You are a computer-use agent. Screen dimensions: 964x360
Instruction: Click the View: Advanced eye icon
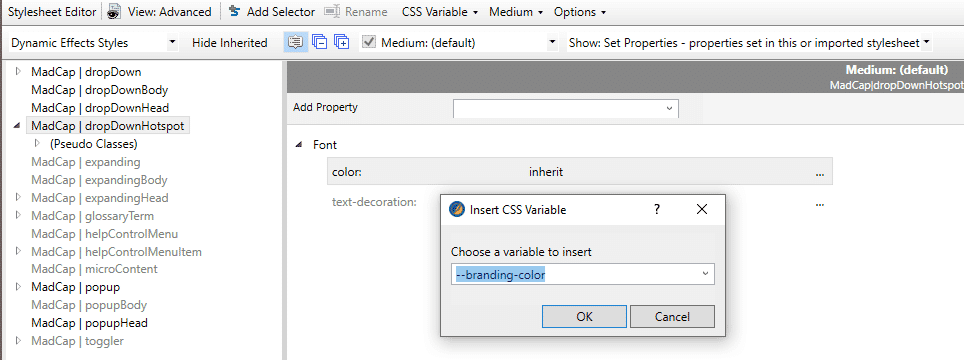click(x=114, y=12)
